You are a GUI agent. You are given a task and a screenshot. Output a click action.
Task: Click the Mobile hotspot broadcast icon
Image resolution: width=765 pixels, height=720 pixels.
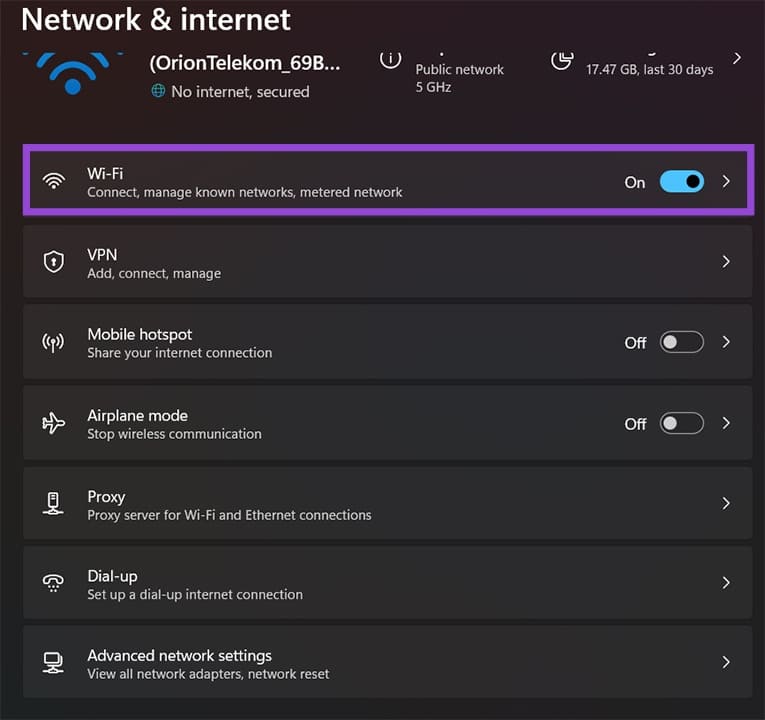click(x=53, y=342)
